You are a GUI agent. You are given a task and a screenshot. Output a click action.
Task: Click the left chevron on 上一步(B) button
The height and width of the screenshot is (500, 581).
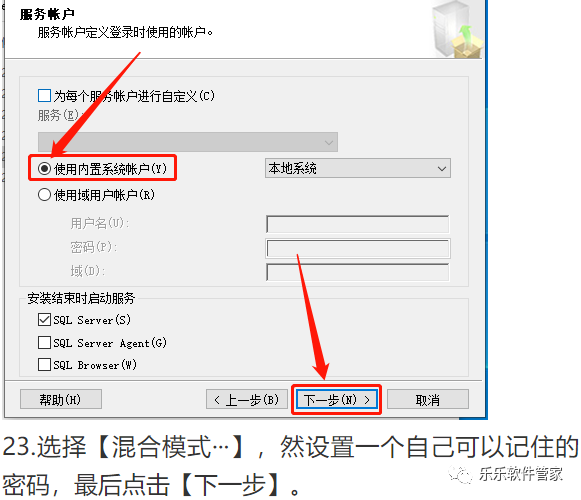coord(217,400)
